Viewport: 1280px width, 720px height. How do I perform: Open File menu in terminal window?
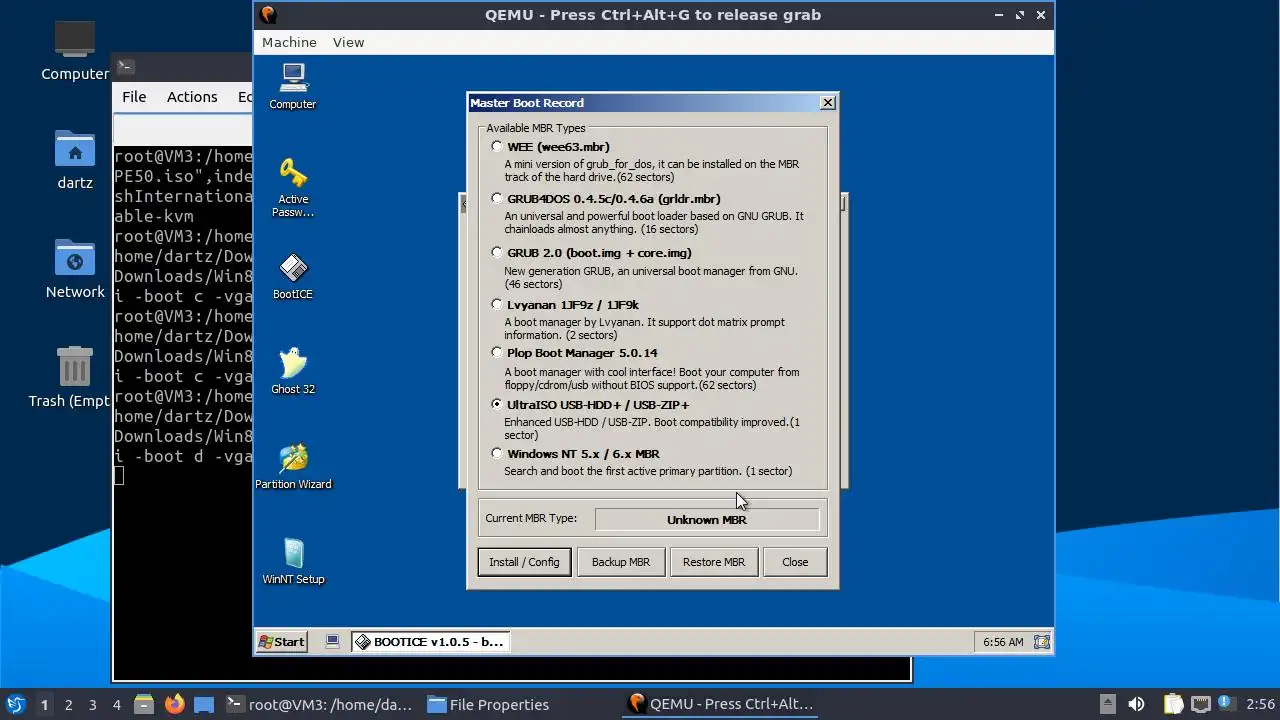(x=134, y=97)
